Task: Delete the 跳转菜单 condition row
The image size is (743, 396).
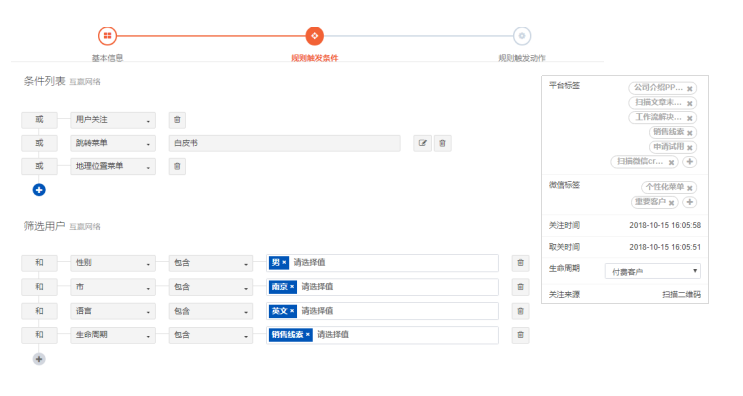Action: pos(443,143)
